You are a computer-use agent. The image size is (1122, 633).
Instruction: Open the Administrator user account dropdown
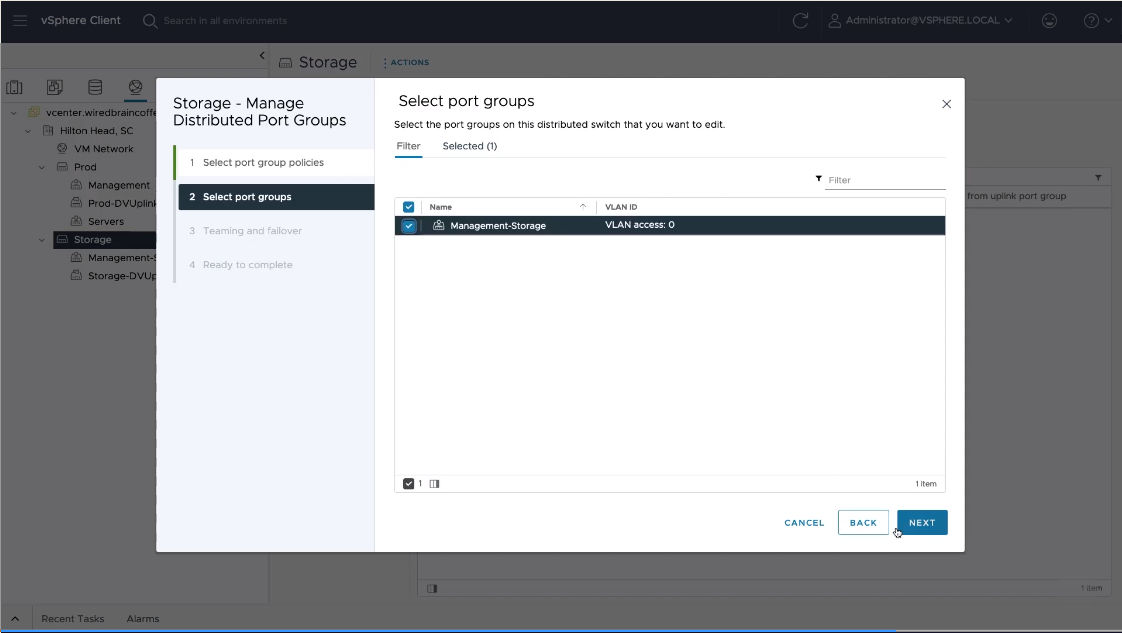(x=920, y=21)
